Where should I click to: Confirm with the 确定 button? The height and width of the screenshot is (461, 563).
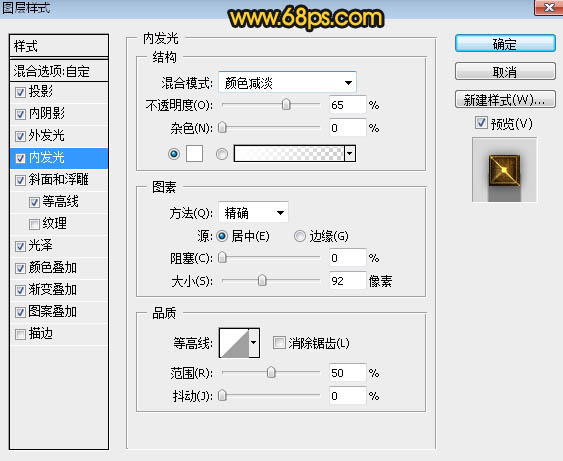click(x=505, y=44)
